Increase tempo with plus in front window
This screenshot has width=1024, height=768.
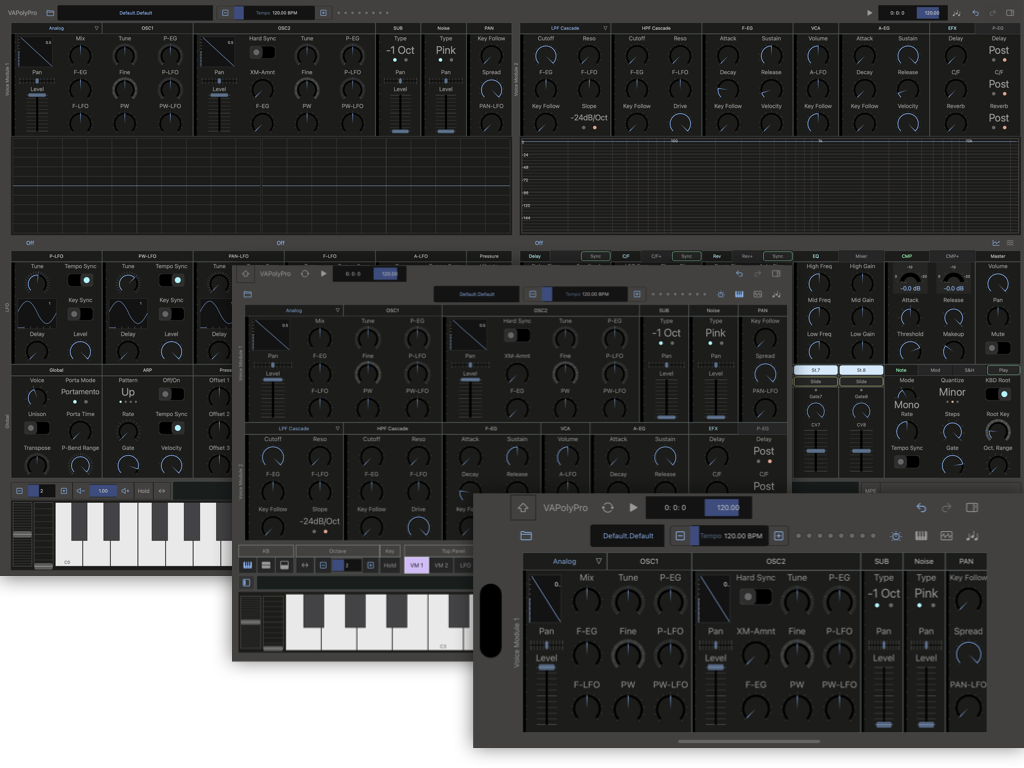pyautogui.click(x=778, y=536)
